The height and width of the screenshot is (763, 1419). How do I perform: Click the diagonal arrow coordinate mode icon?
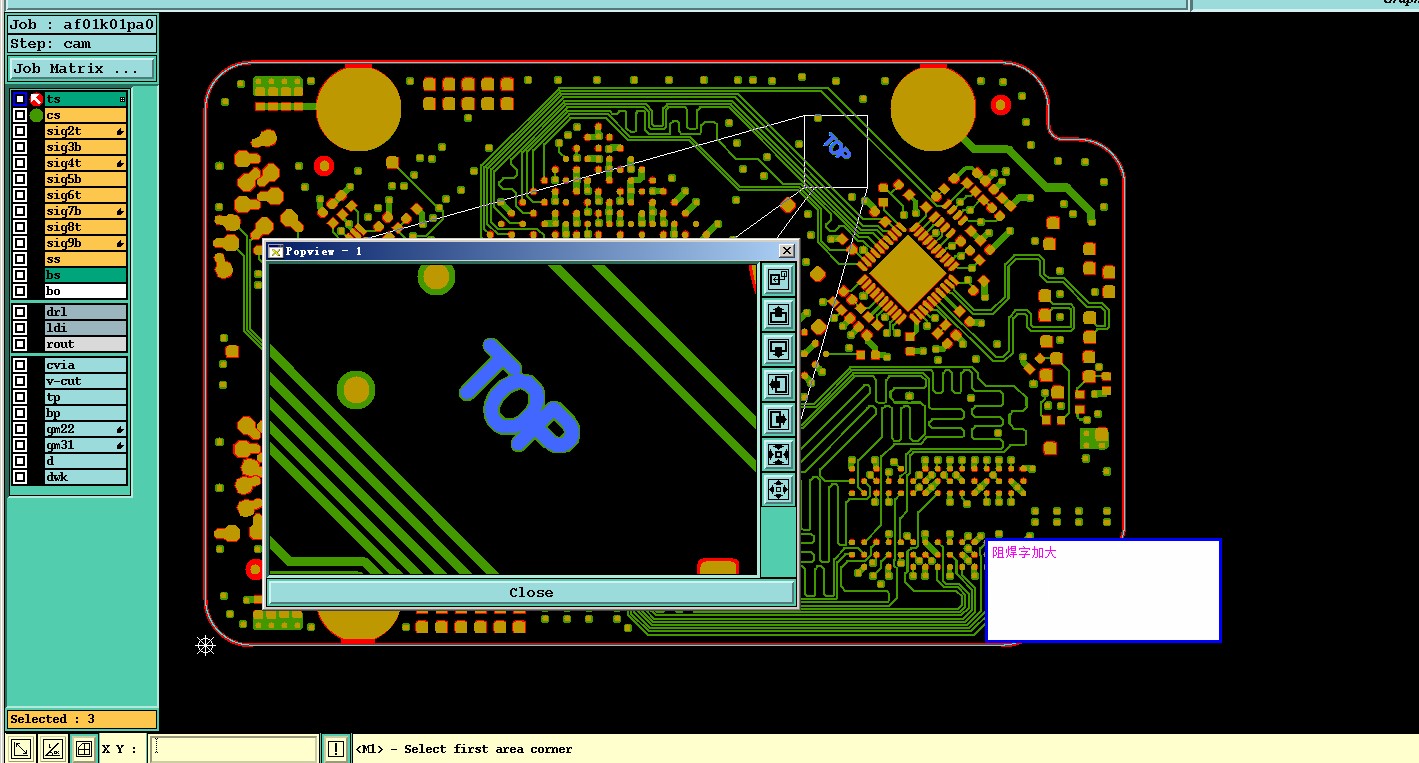point(20,748)
